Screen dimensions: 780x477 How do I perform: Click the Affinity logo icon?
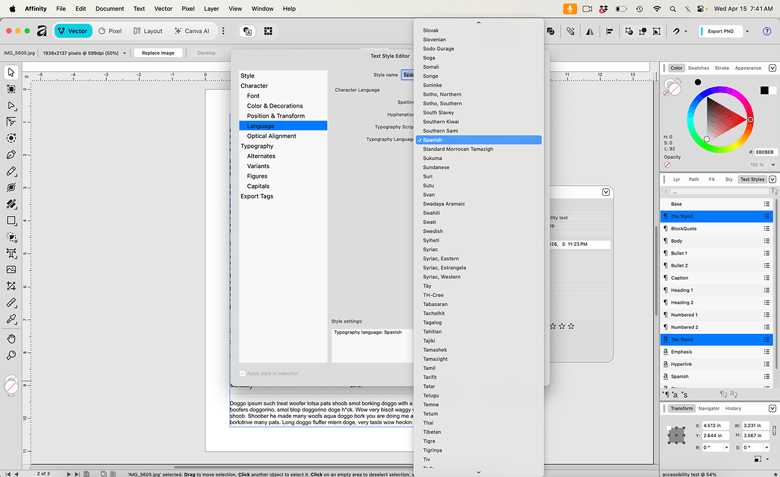(x=42, y=31)
